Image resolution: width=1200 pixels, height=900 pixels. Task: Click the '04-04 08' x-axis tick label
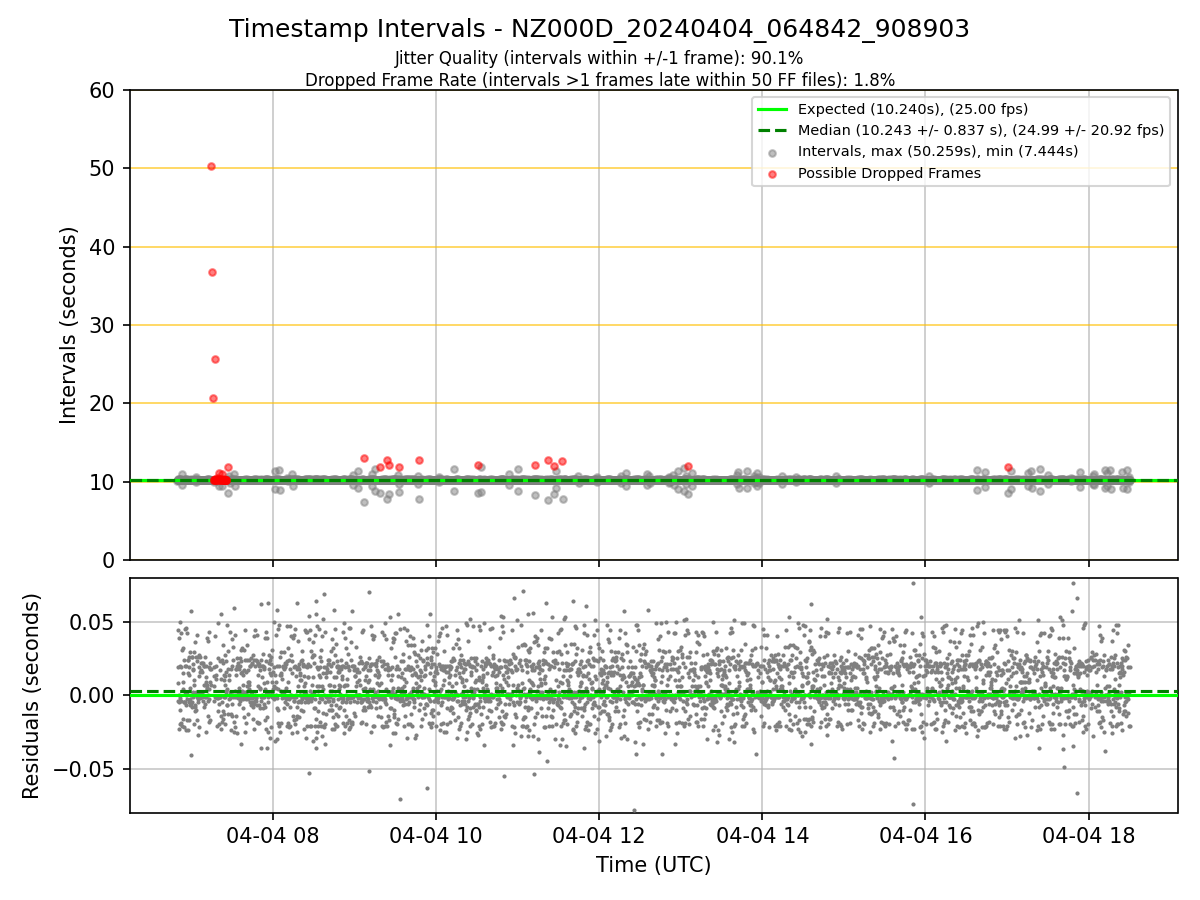pos(272,836)
